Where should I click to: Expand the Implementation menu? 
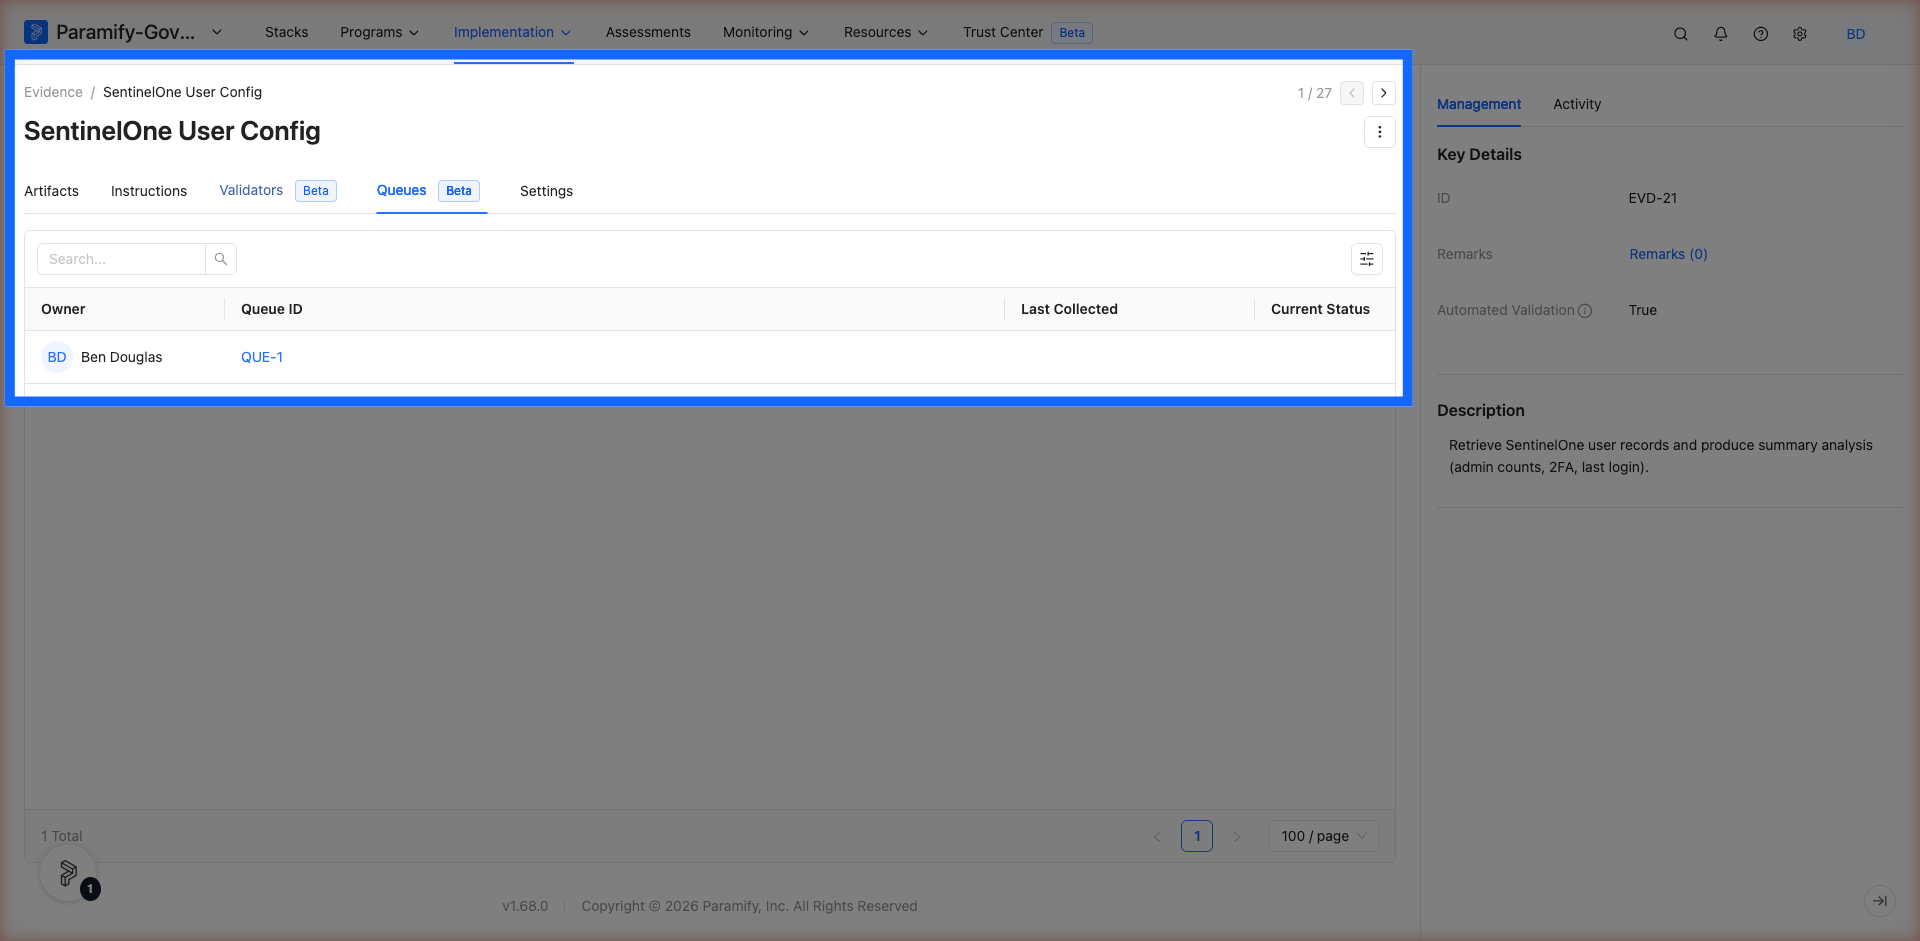coord(513,32)
